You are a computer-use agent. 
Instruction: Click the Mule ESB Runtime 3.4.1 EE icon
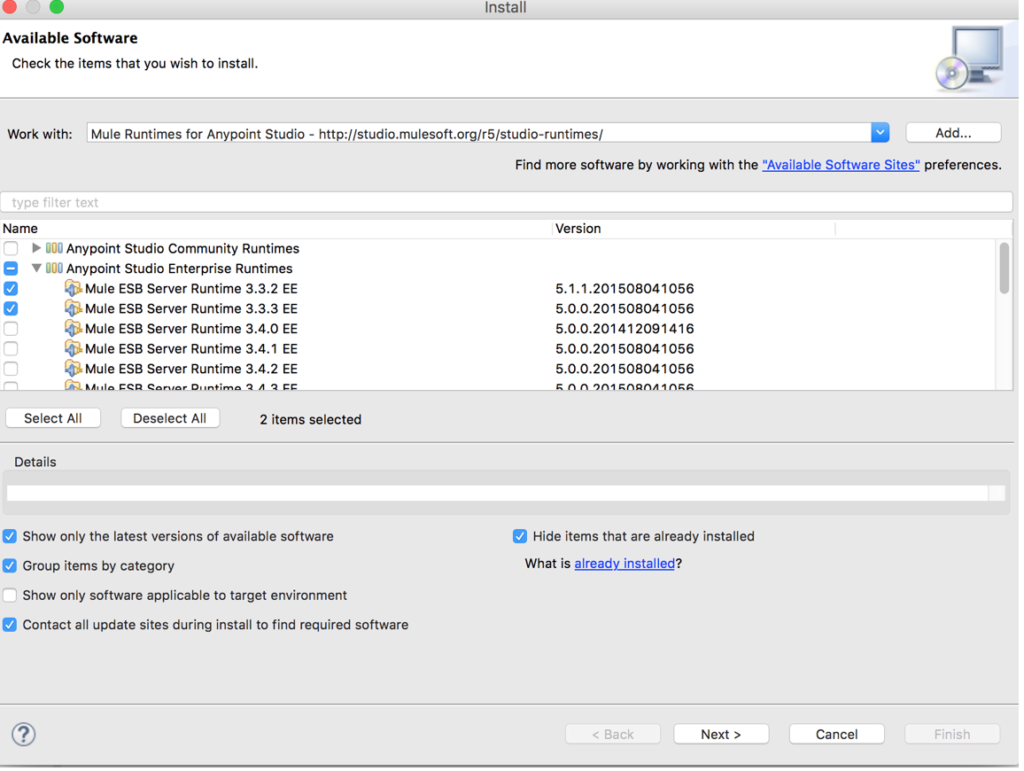(73, 349)
